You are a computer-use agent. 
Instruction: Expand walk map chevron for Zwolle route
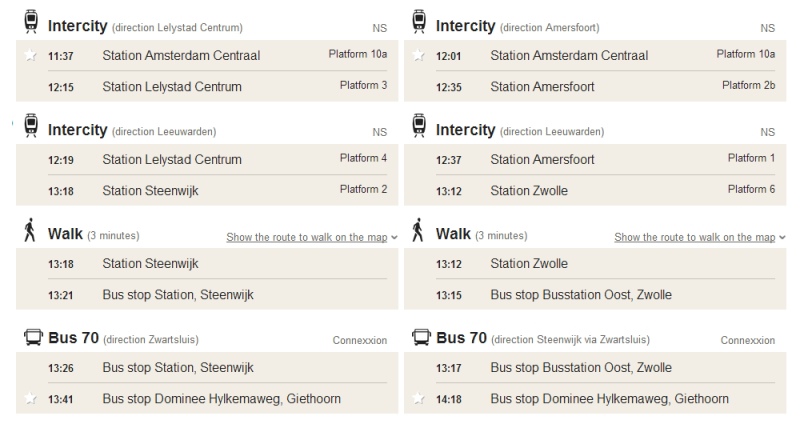click(782, 238)
